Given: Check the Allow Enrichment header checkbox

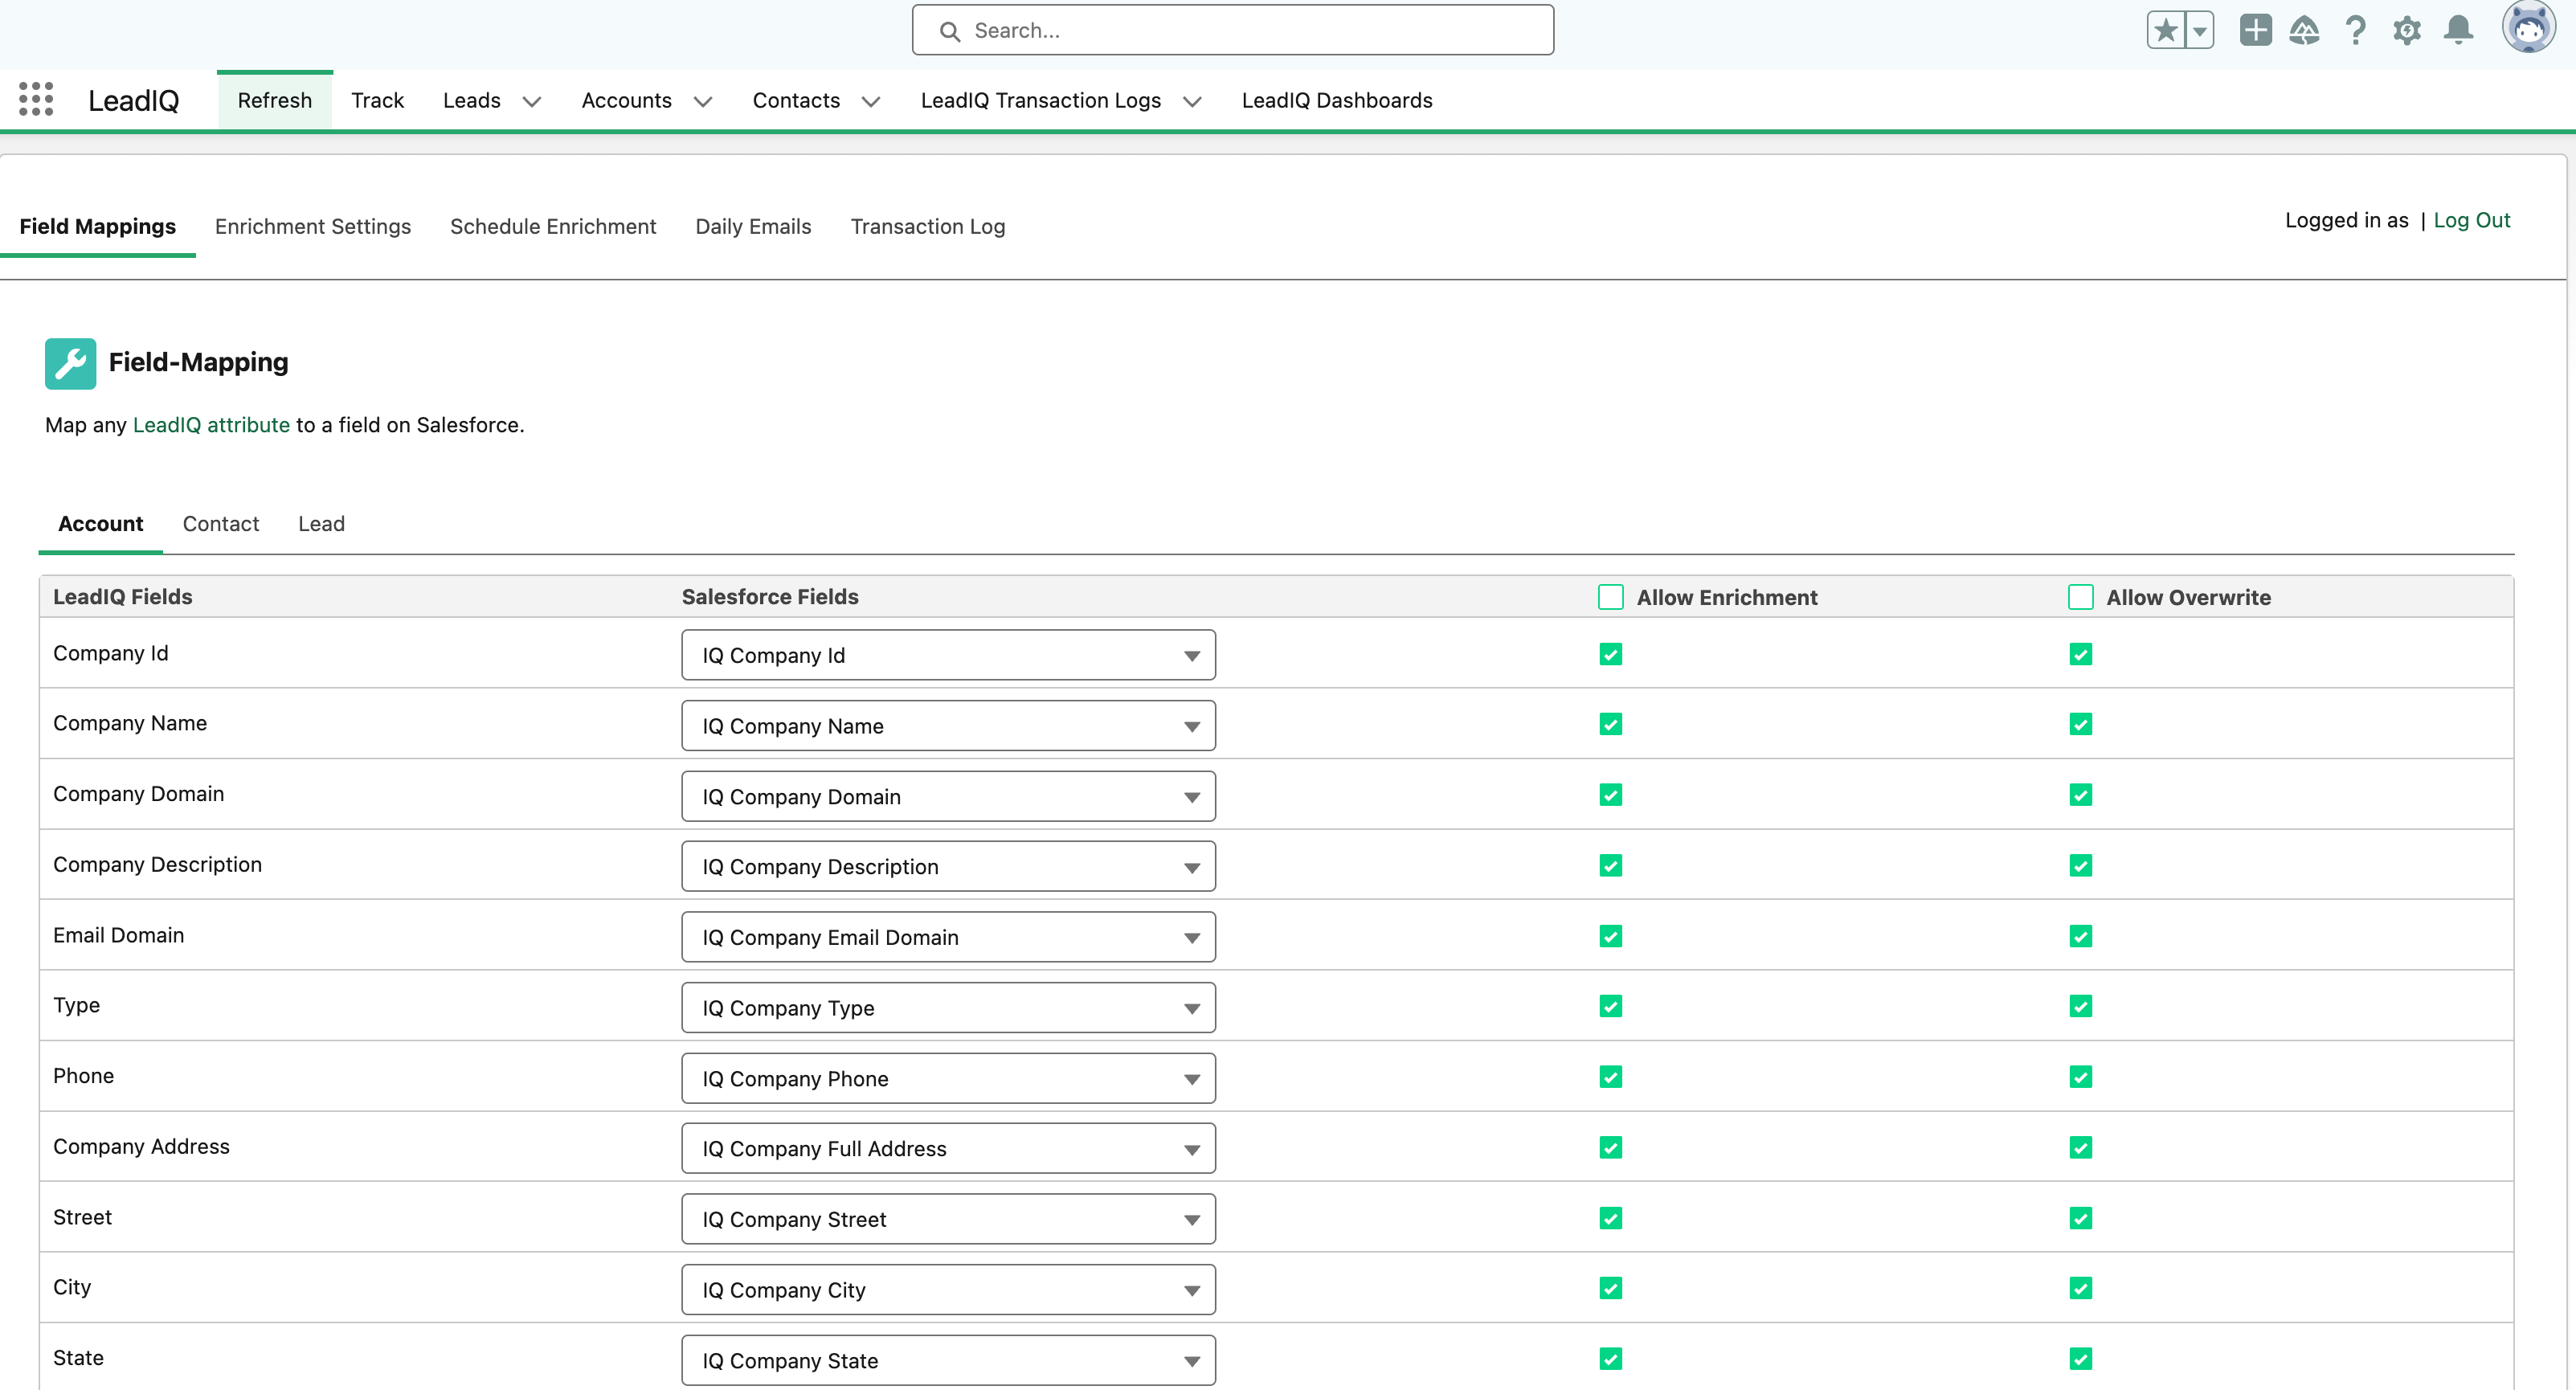Looking at the screenshot, I should click(1610, 597).
